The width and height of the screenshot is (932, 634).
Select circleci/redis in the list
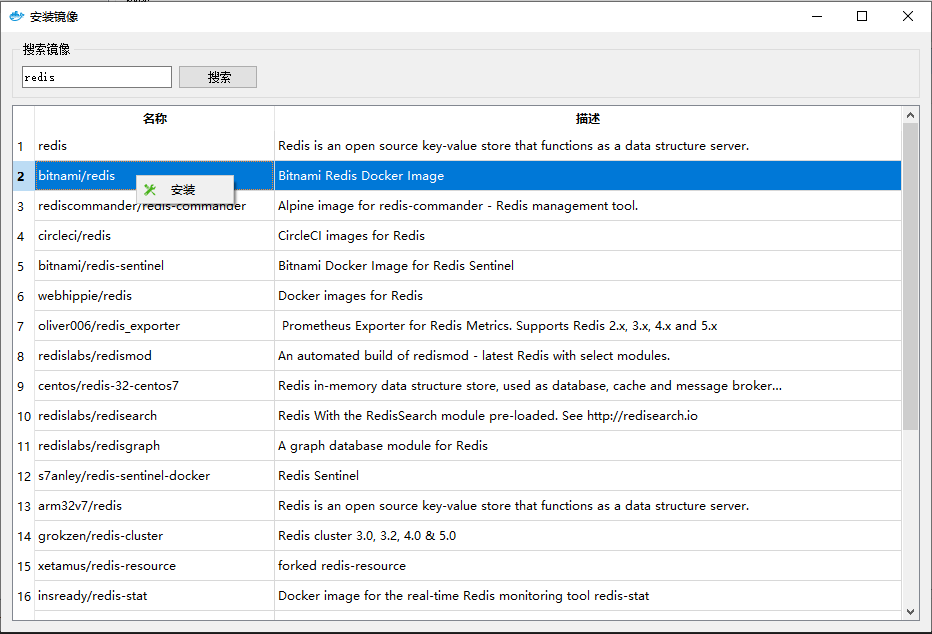(x=155, y=236)
